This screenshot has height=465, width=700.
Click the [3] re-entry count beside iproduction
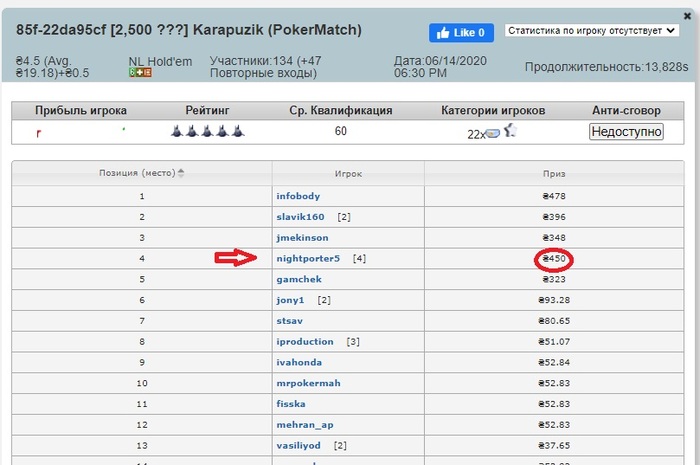(353, 341)
